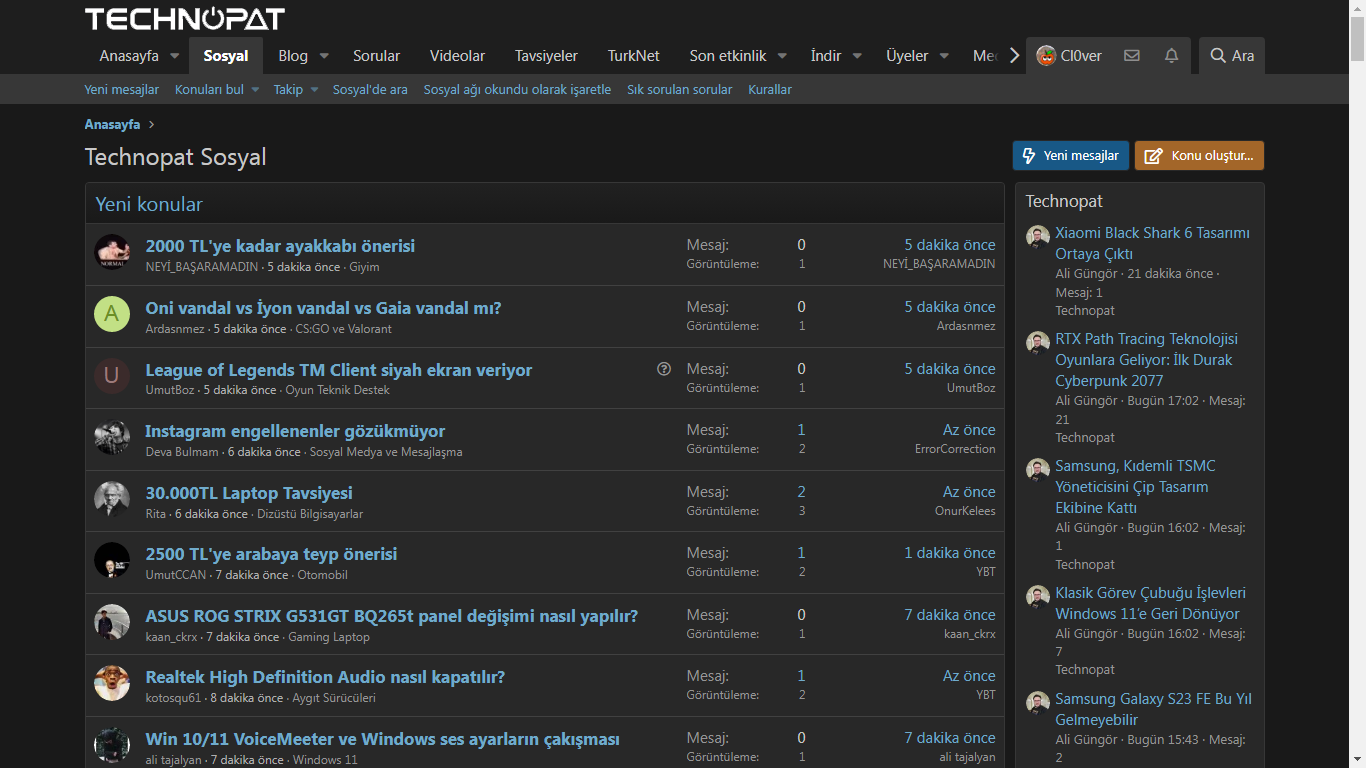This screenshot has width=1366, height=768.
Task: Click the Yeni konular section heading
Action: pyautogui.click(x=149, y=204)
